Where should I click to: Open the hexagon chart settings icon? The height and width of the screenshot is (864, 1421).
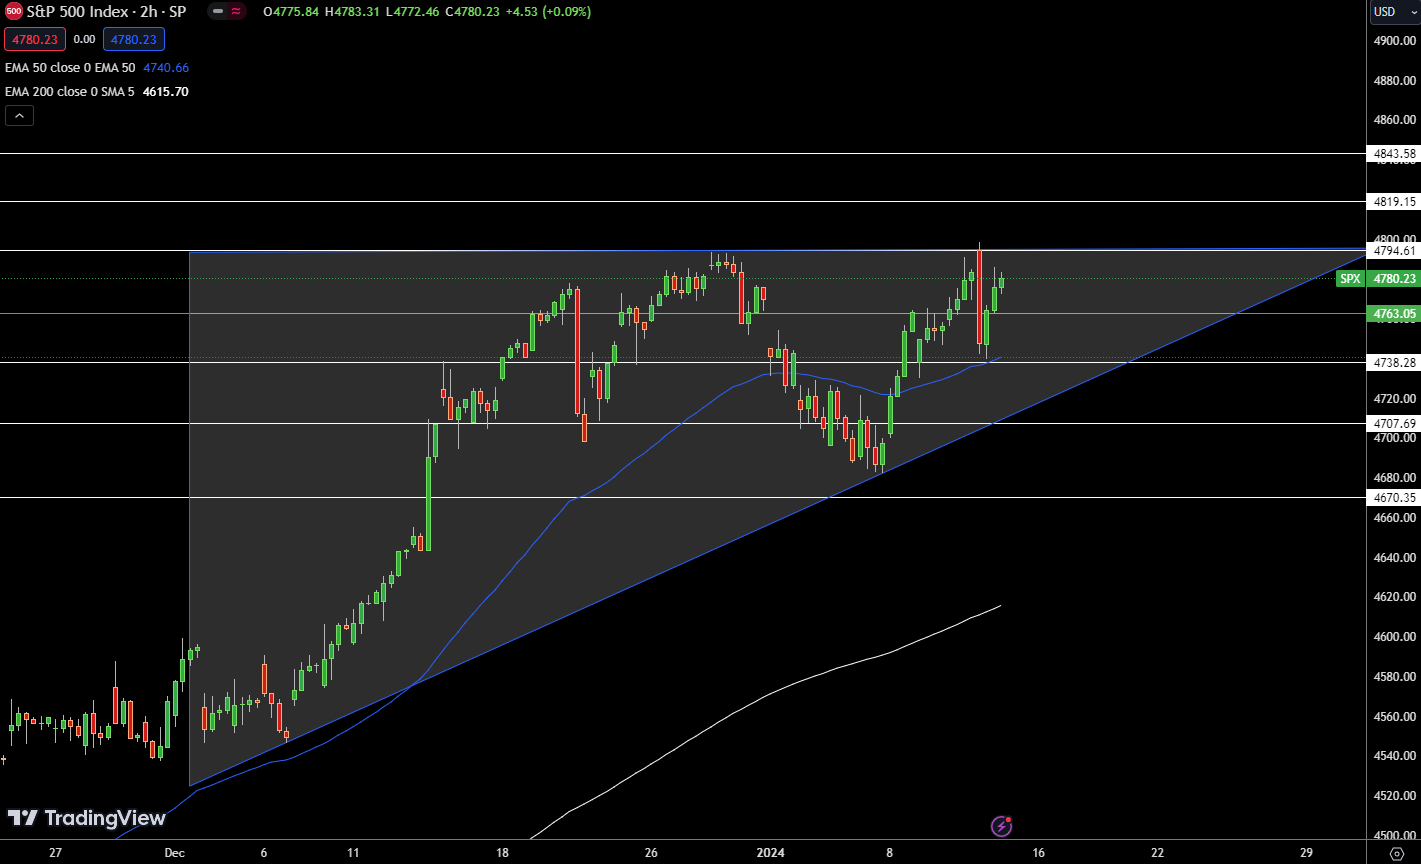[1397, 853]
